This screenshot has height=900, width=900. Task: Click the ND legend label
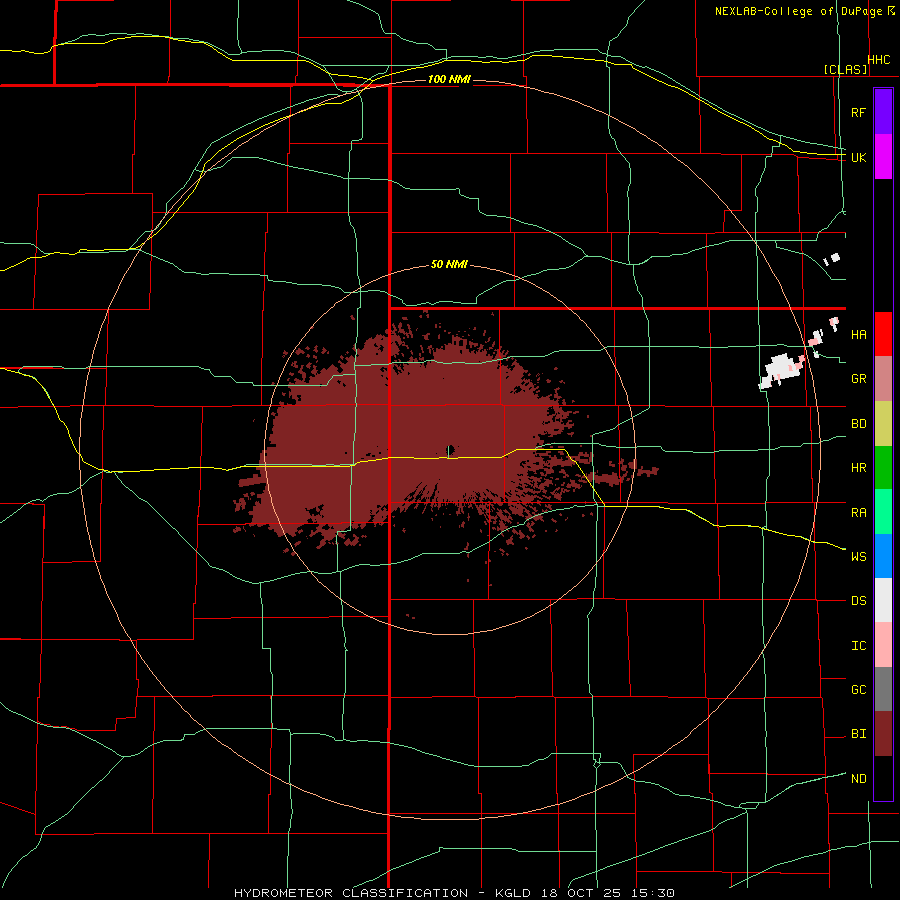coord(858,779)
